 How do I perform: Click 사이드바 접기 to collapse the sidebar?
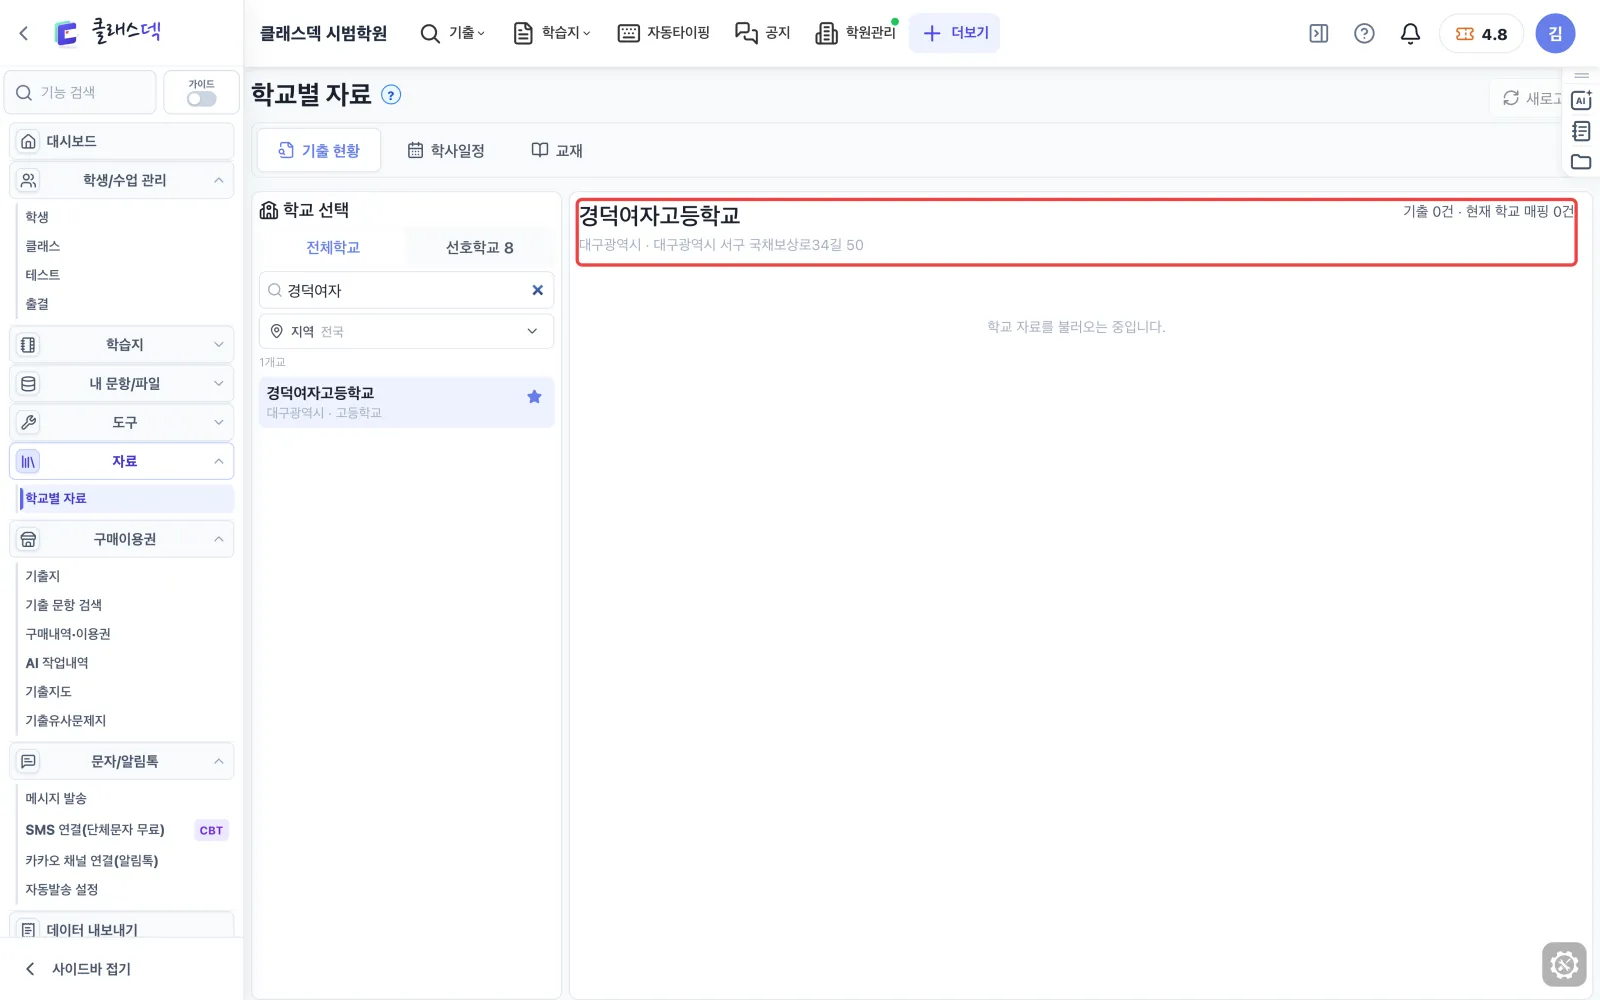(x=78, y=969)
